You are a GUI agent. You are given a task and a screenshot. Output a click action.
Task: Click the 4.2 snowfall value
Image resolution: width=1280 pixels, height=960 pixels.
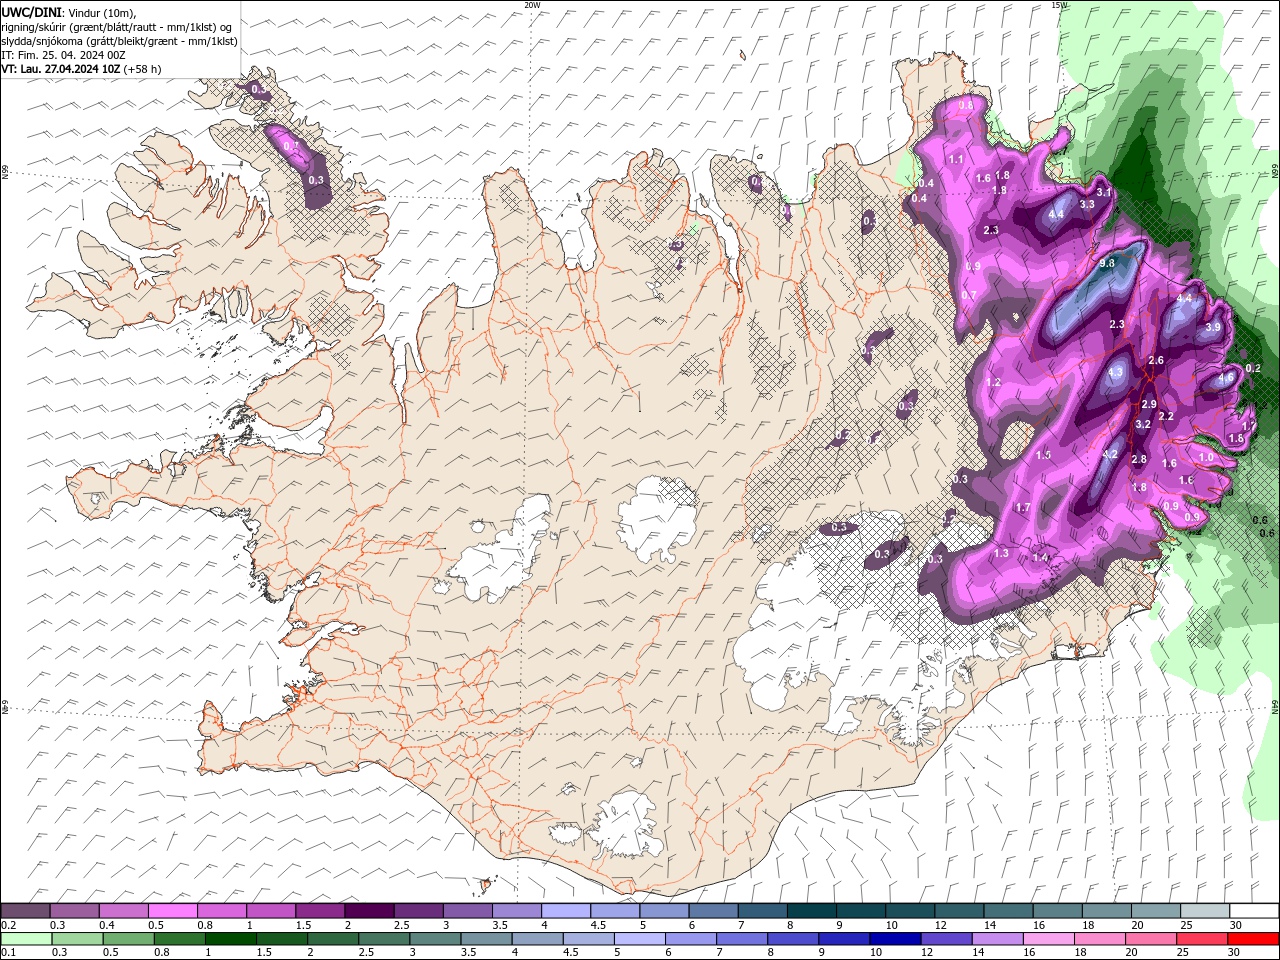click(x=1110, y=454)
